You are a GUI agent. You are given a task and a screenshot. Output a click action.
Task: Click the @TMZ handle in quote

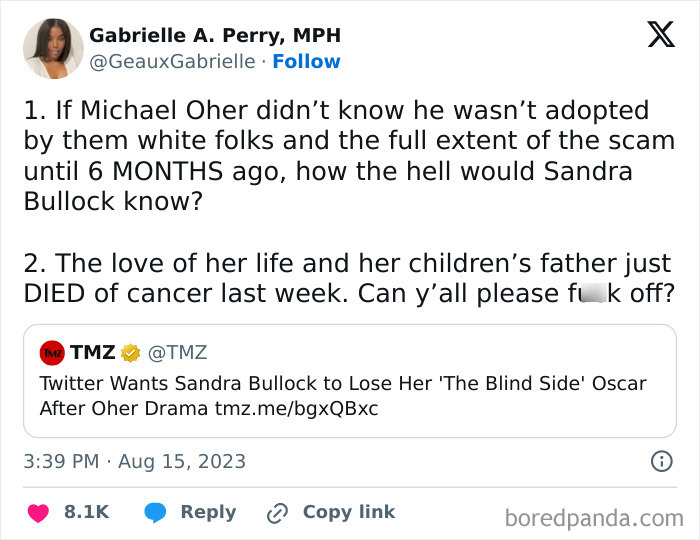click(177, 352)
